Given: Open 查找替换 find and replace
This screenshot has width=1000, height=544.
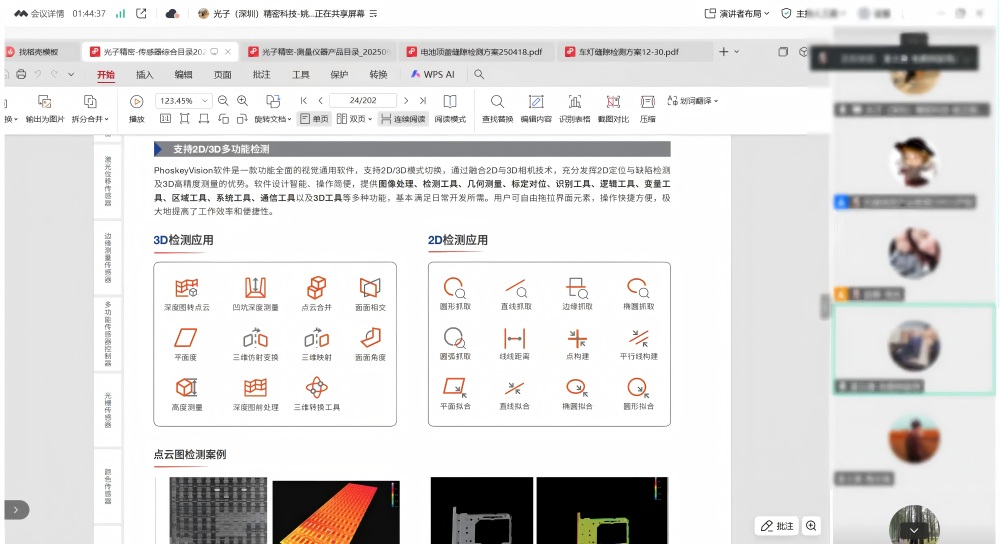Looking at the screenshot, I should click(x=497, y=108).
